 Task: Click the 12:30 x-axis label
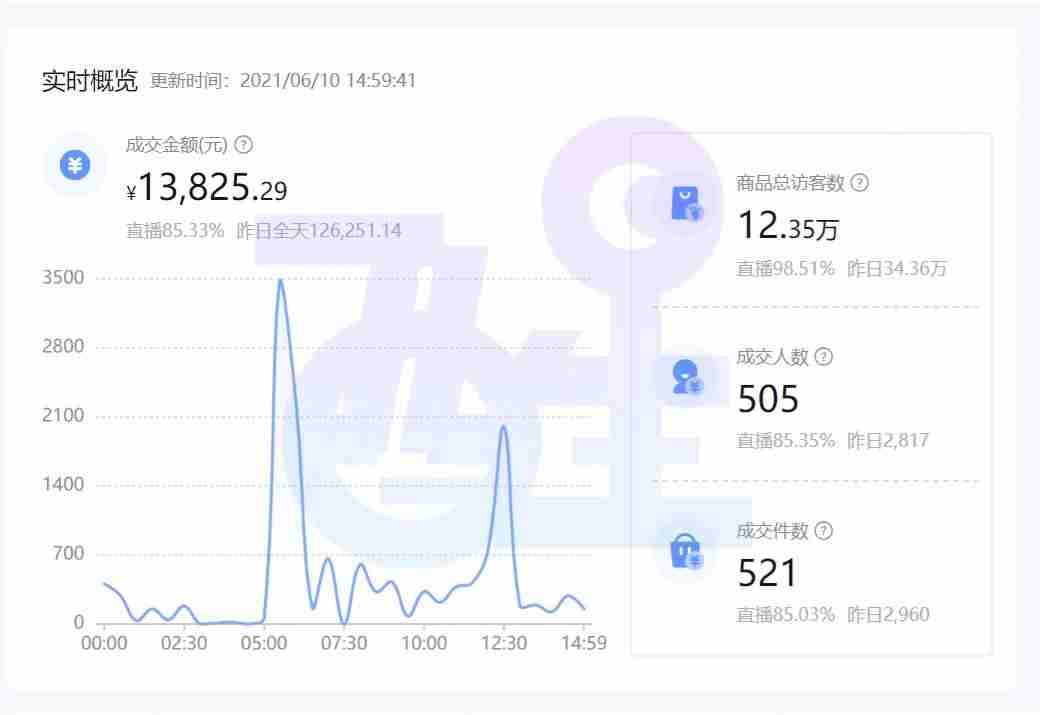[504, 643]
